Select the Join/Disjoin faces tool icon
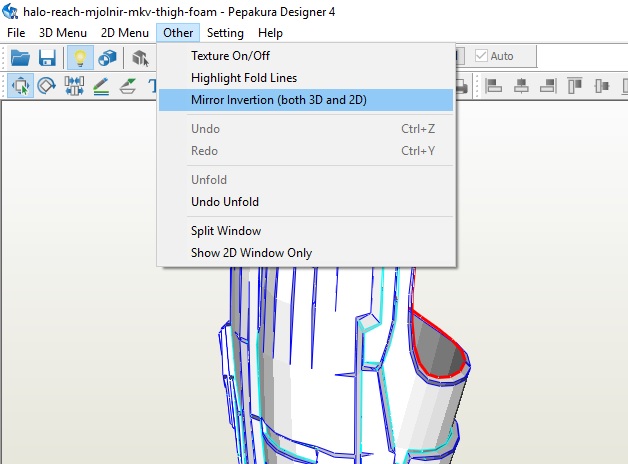628x464 pixels. tap(74, 86)
